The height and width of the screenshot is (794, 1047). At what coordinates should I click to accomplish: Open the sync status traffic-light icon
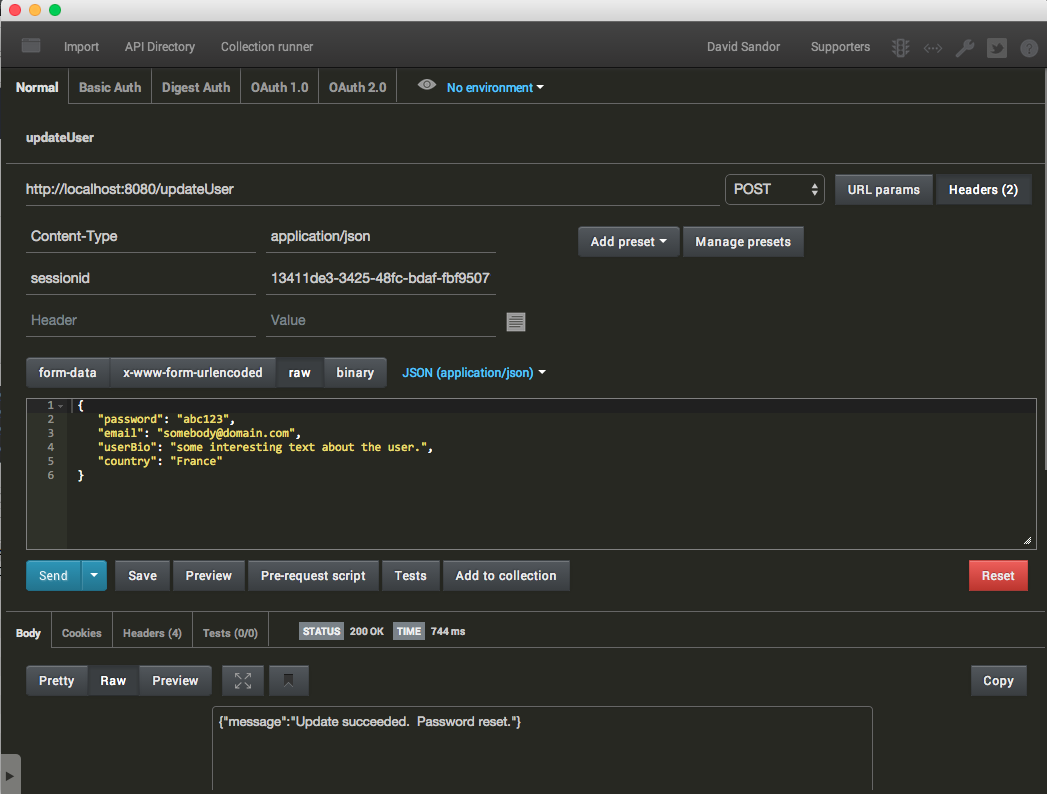coord(900,47)
